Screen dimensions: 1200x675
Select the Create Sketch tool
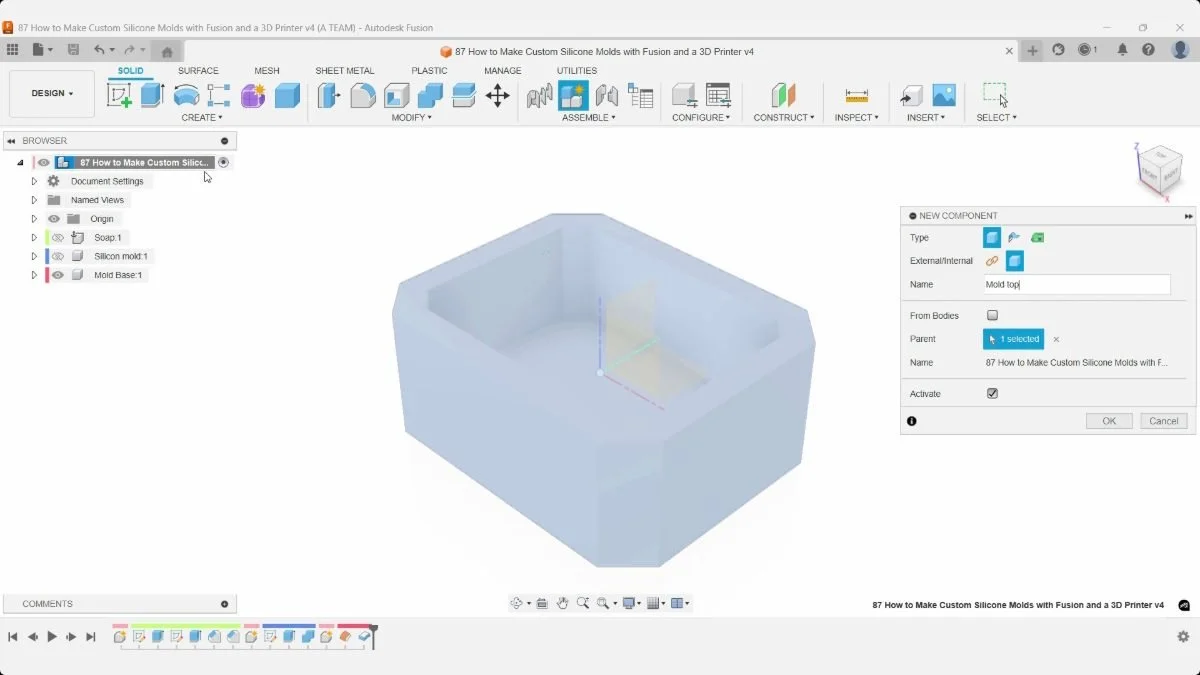click(x=119, y=95)
